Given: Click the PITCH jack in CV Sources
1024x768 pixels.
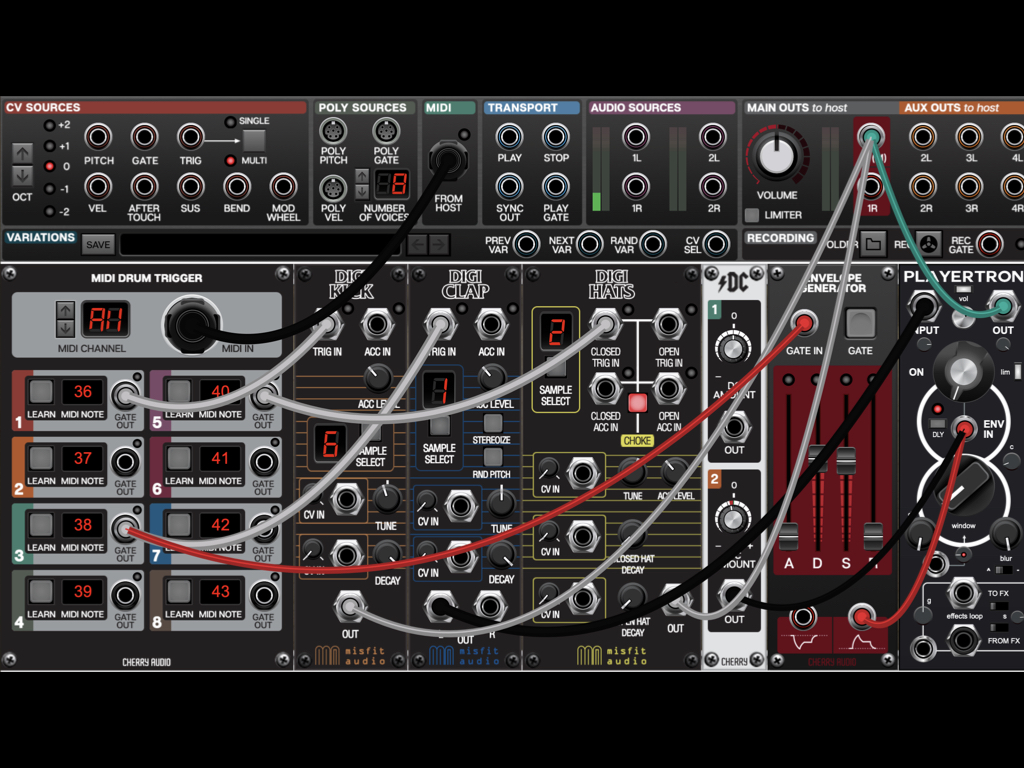Looking at the screenshot, I should (x=98, y=137).
